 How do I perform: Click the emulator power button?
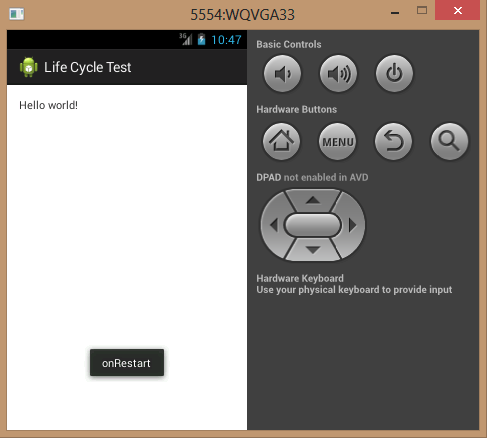tap(394, 74)
